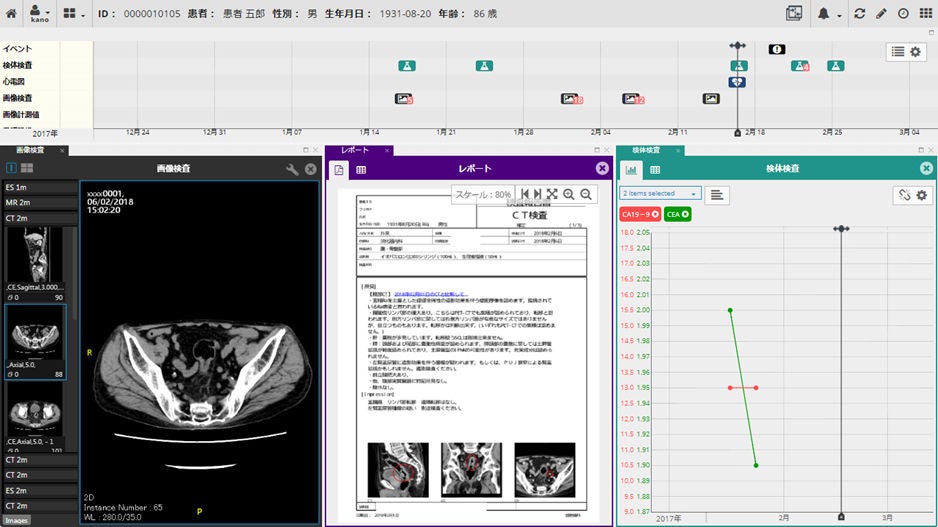The height and width of the screenshot is (527, 938).
Task: Switch to the レポート panel tab
Action: click(355, 150)
